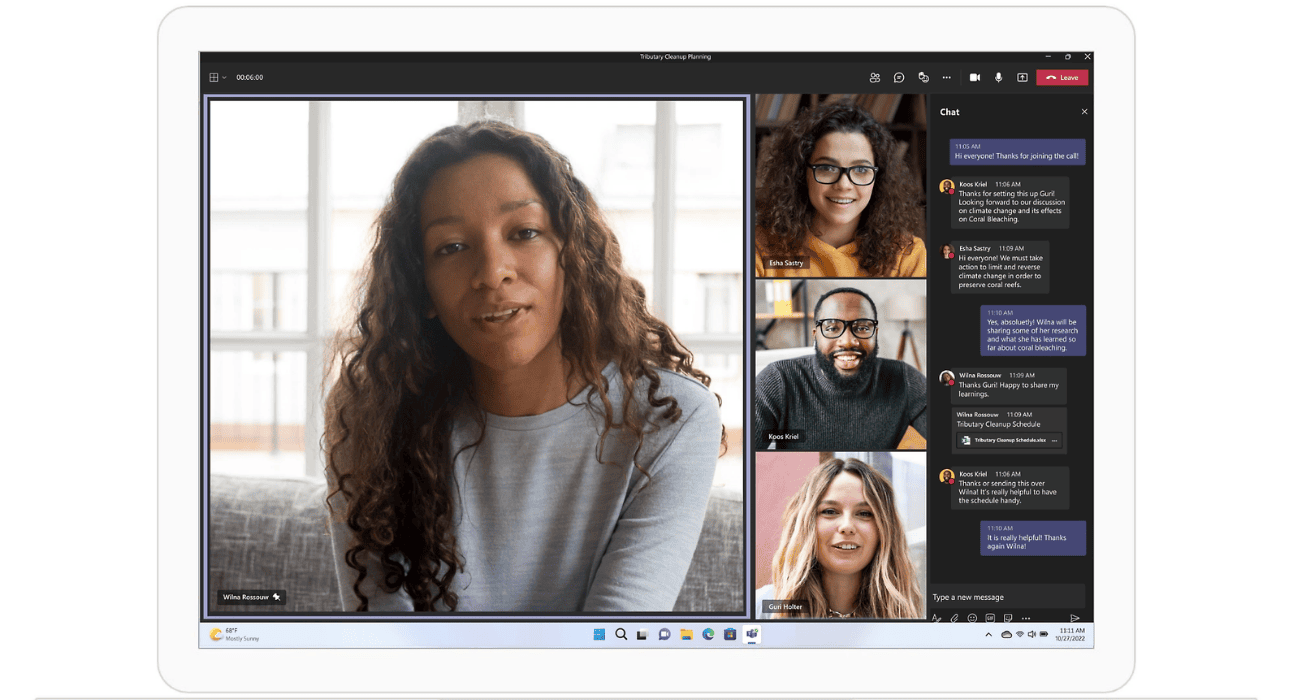Turn off the camera
This screenshot has height=700, width=1300.
click(x=975, y=77)
